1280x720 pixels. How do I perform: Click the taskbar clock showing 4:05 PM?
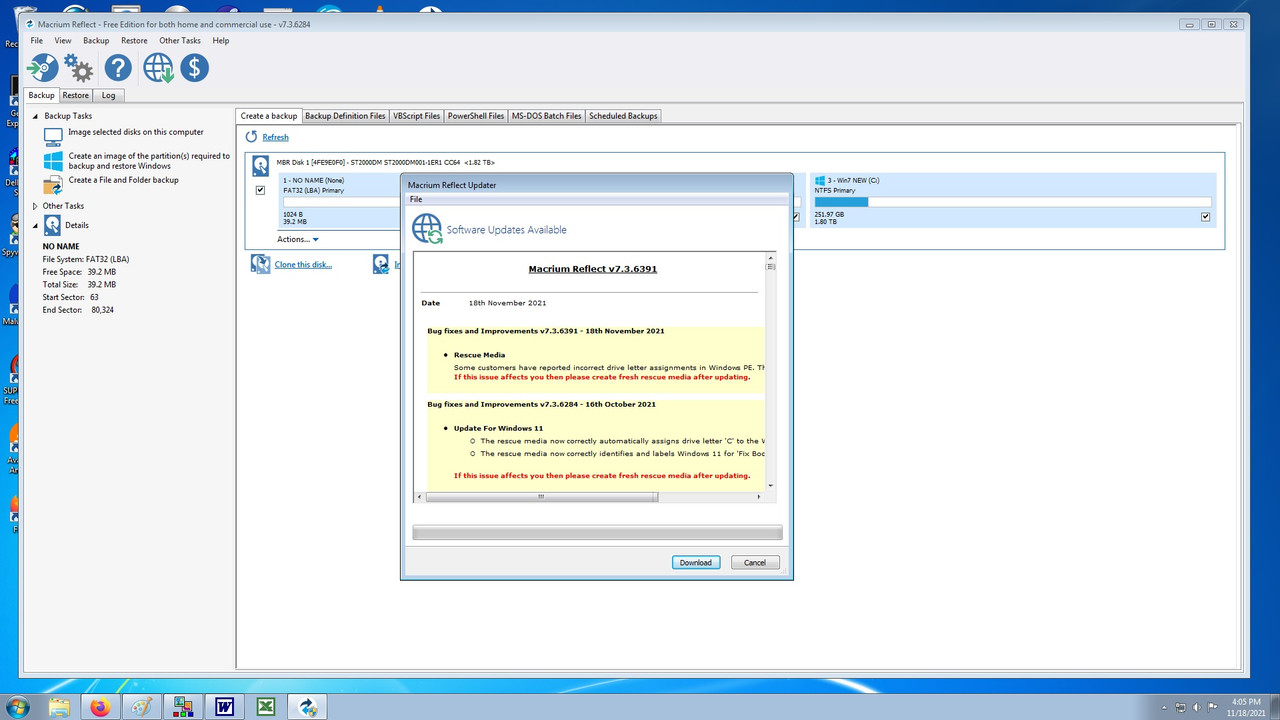point(1246,707)
